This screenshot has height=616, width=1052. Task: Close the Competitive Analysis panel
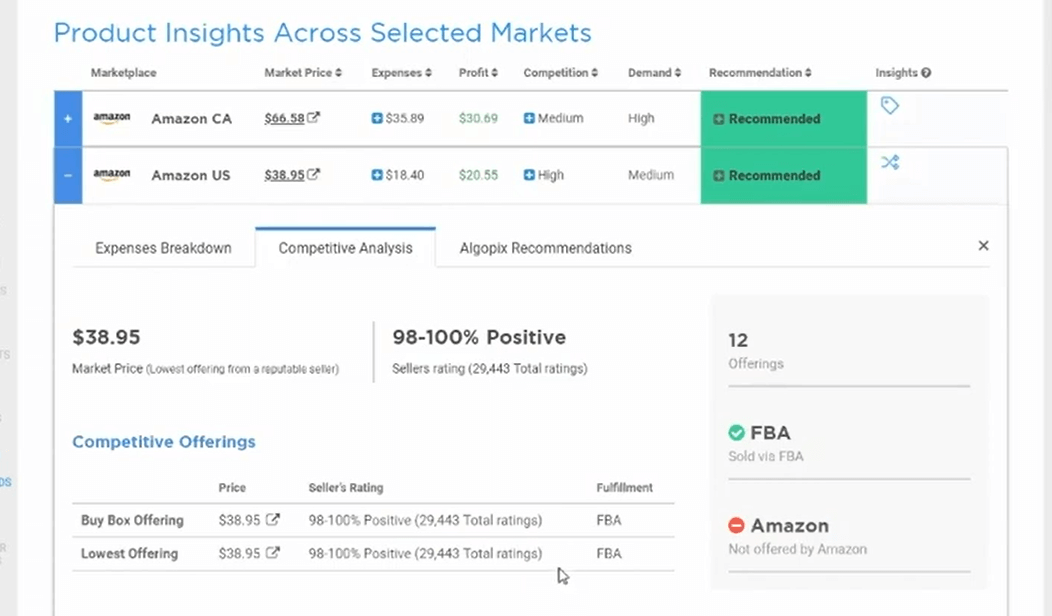click(983, 245)
